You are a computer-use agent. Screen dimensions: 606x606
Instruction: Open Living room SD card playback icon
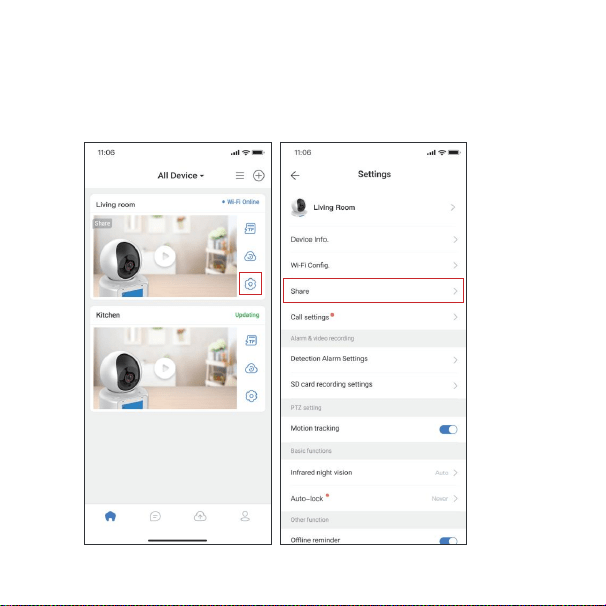250,228
